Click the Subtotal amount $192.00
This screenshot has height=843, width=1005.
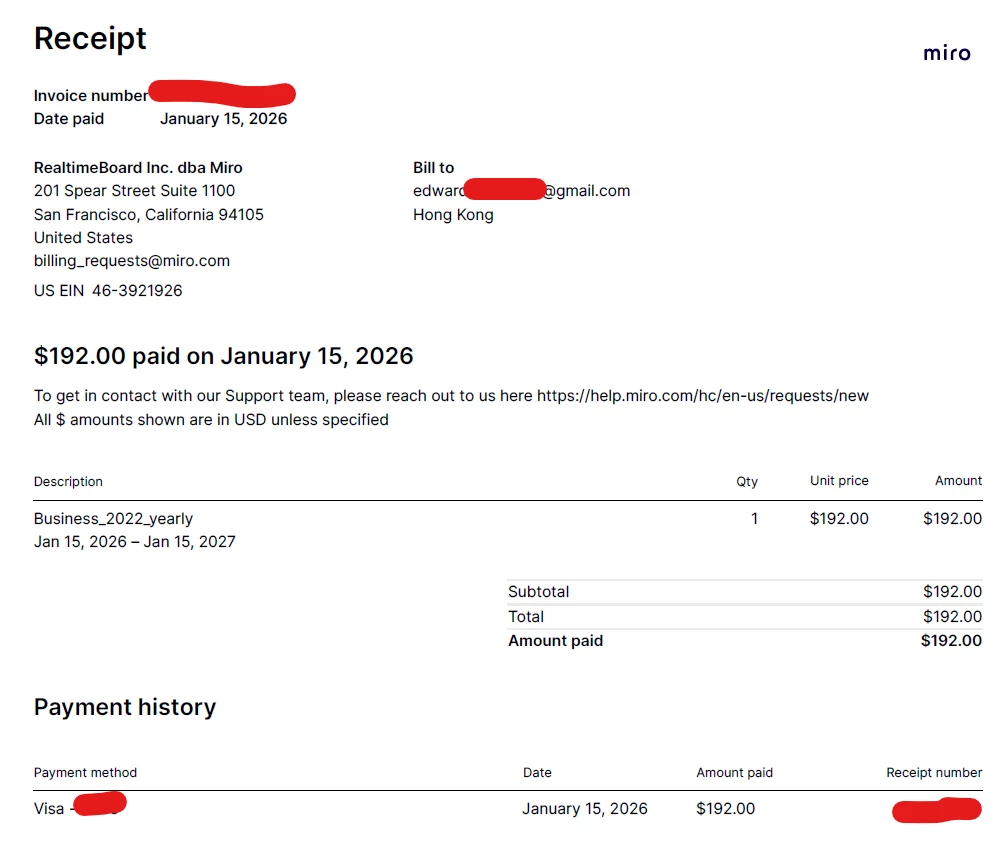pos(952,591)
